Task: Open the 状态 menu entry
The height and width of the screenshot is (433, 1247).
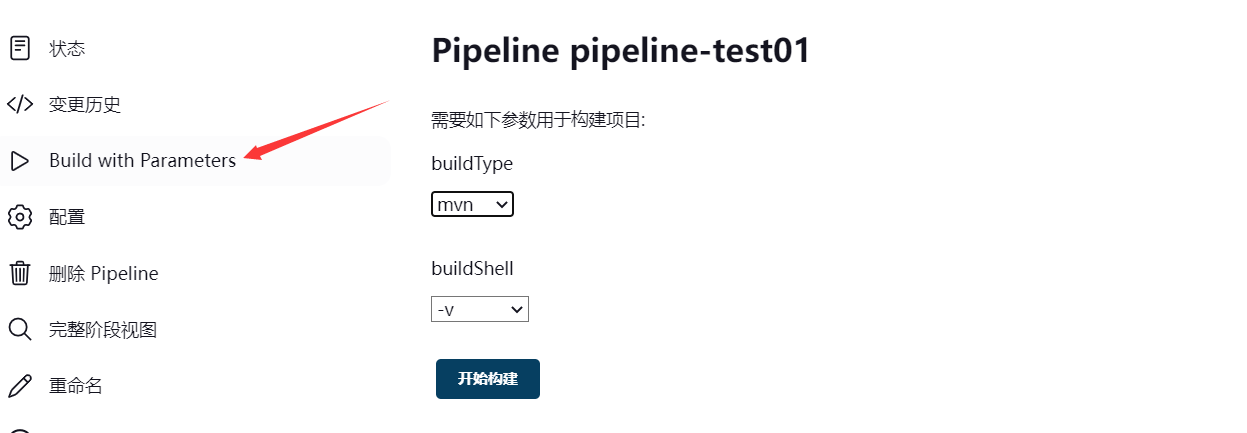Action: (x=67, y=48)
